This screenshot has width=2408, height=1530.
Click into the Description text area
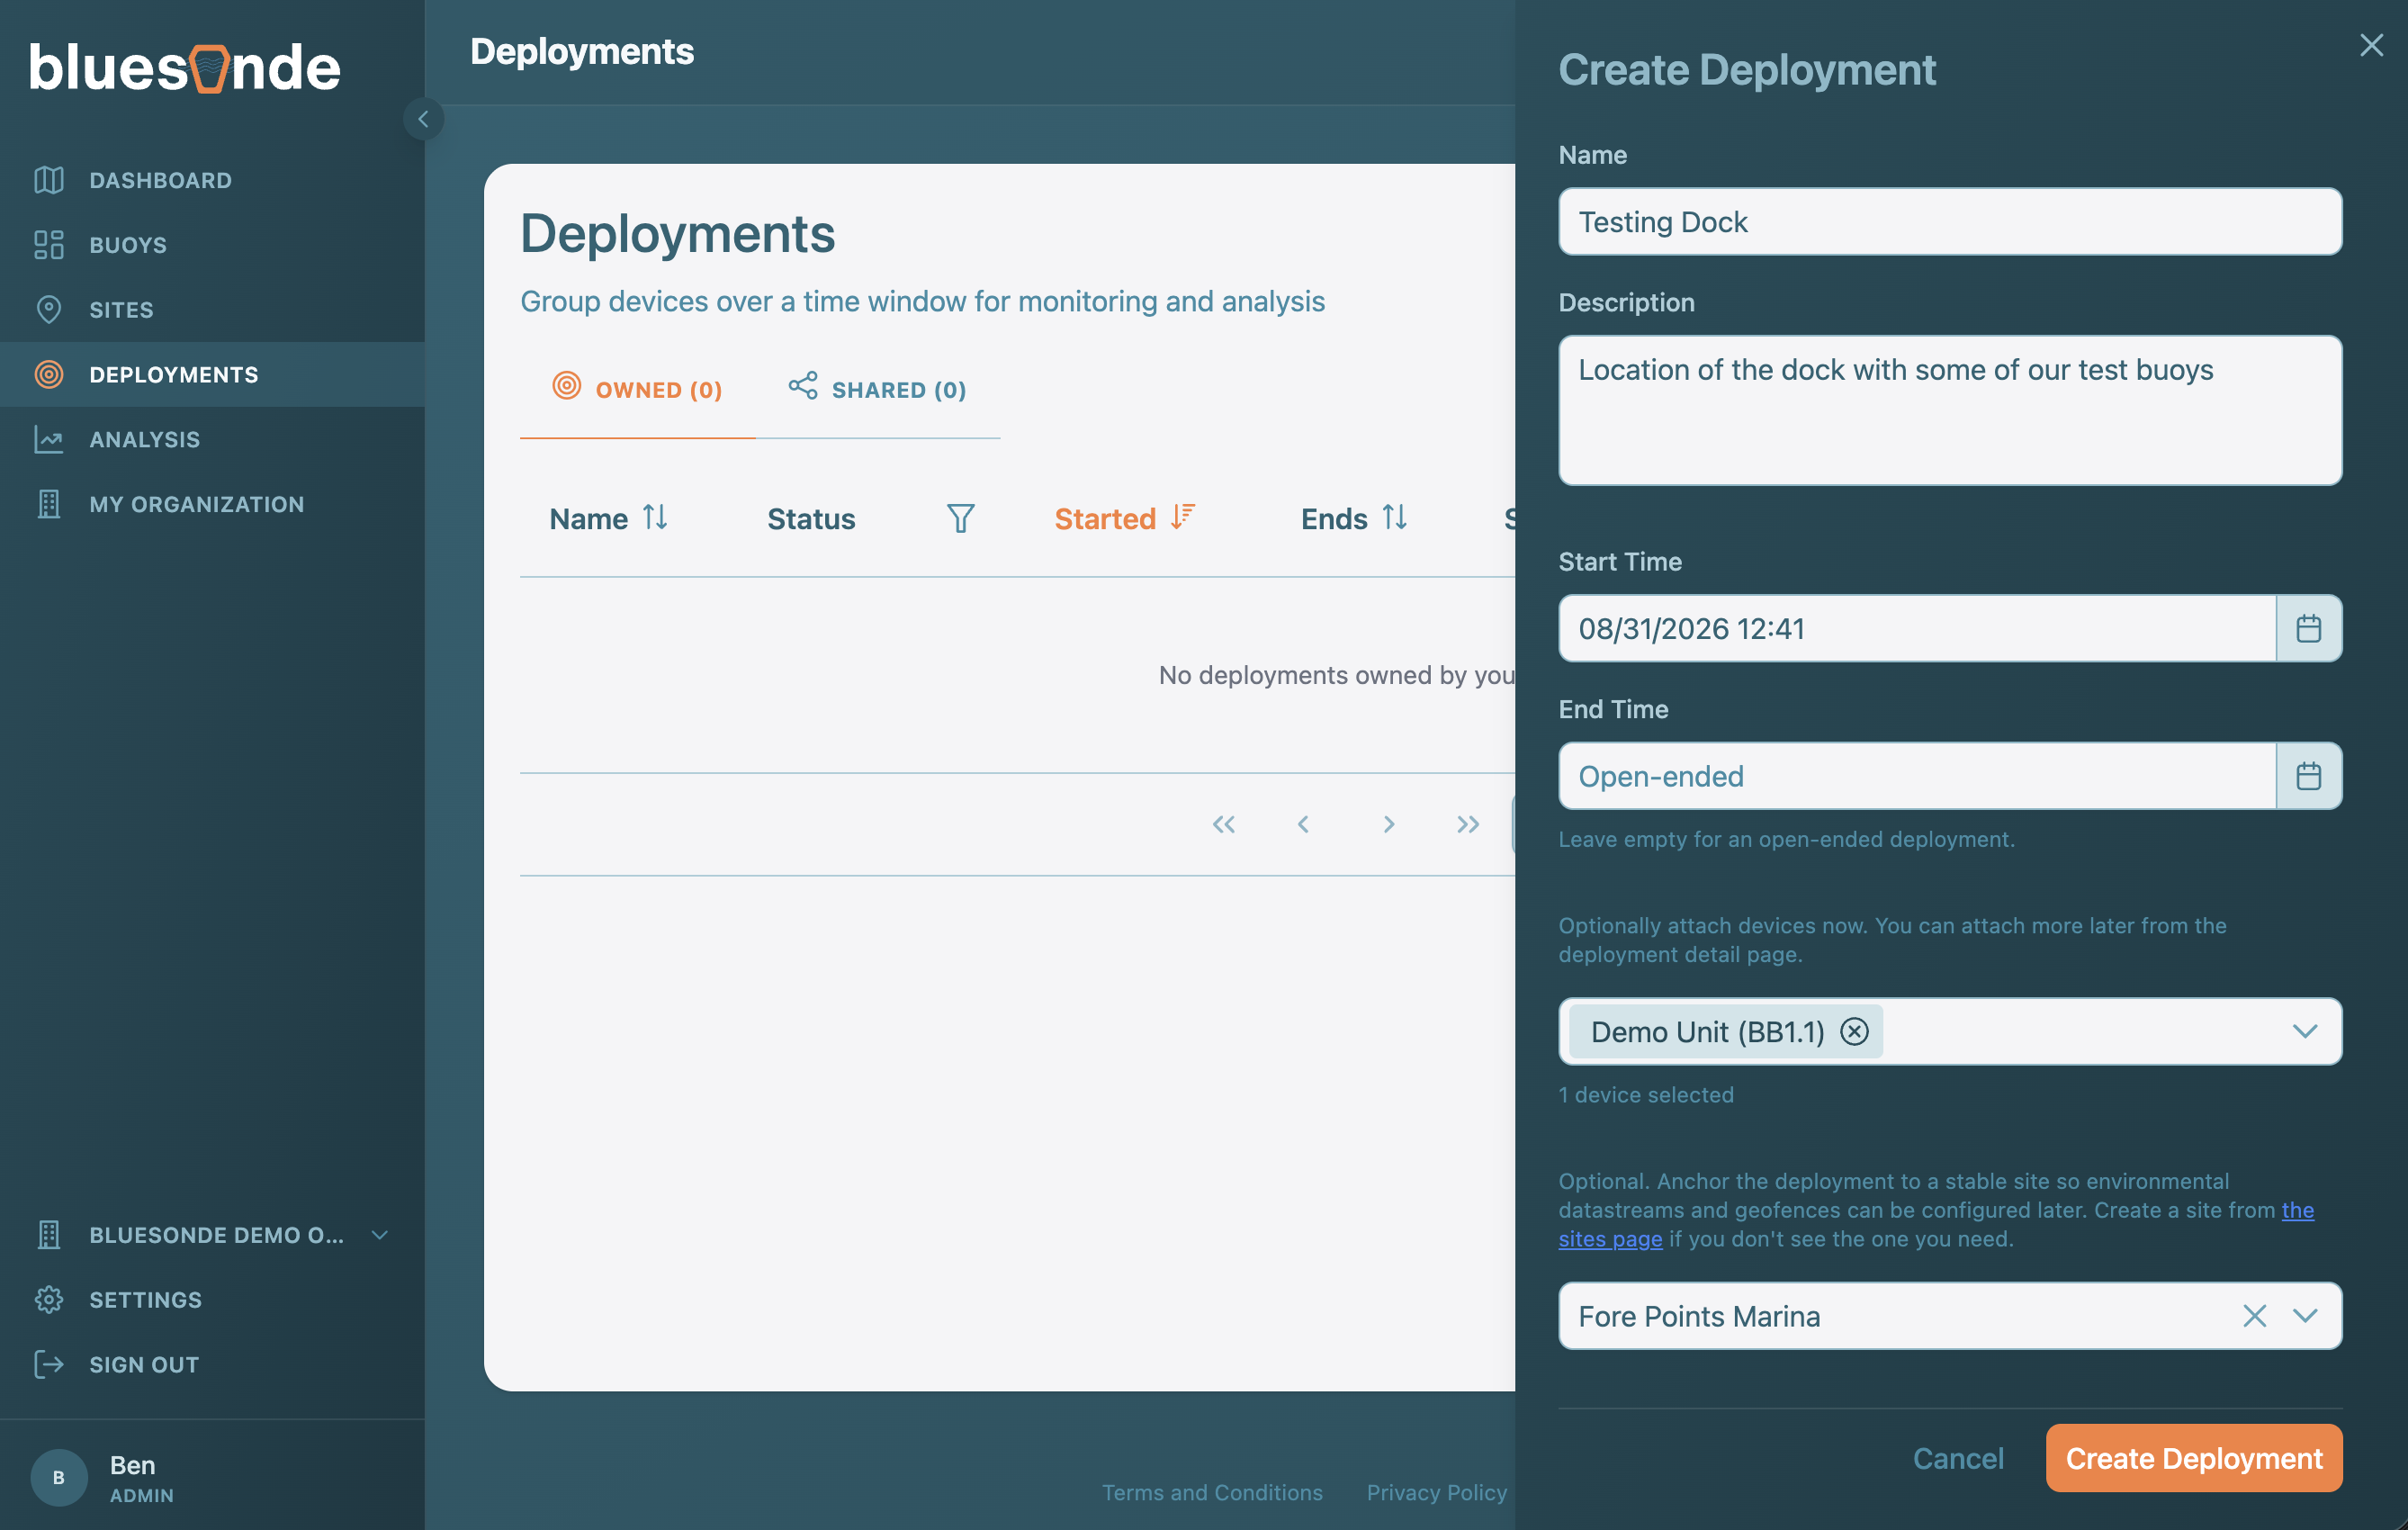pyautogui.click(x=1949, y=410)
